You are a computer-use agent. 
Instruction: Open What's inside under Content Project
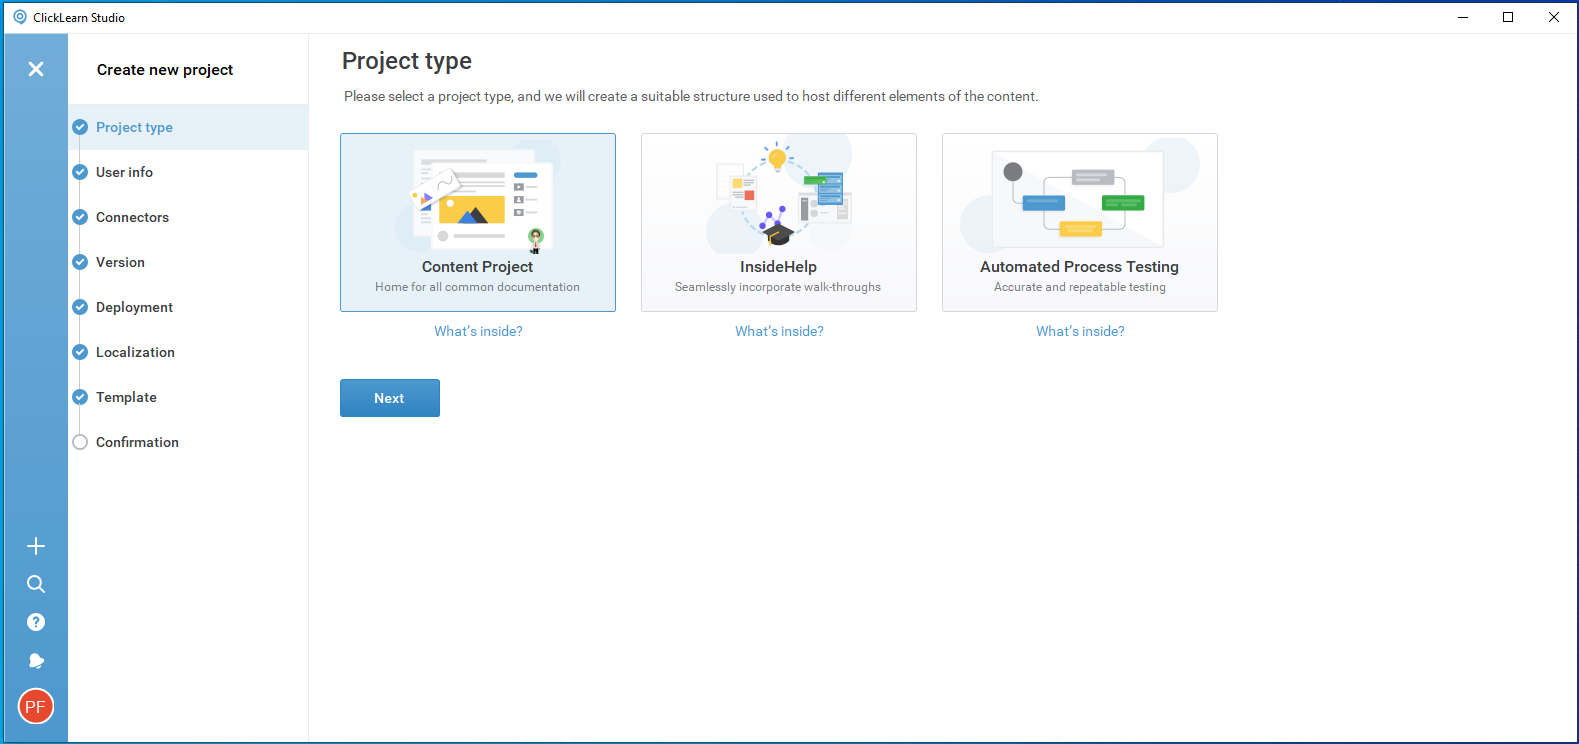478,331
